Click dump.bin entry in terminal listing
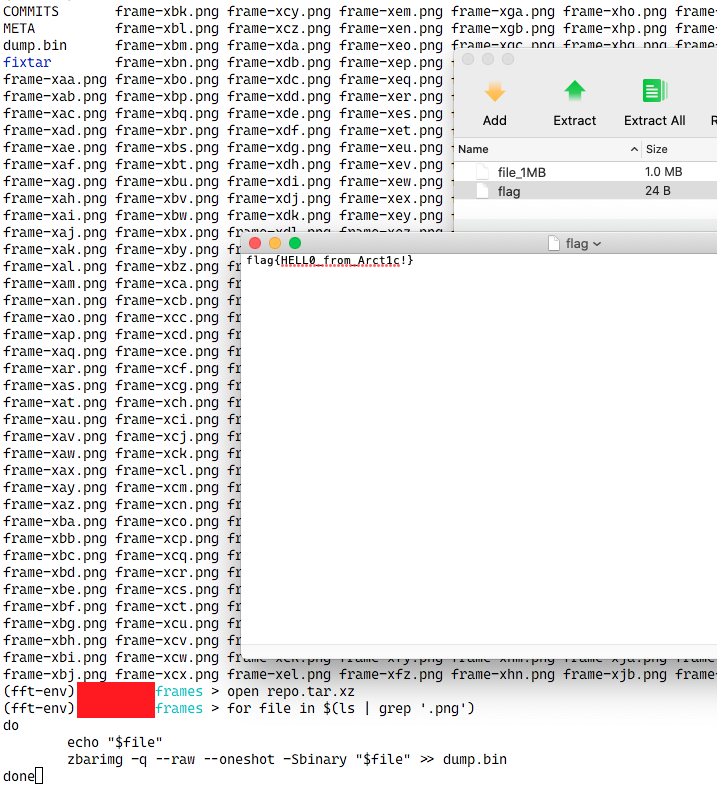Viewport: 717px width, 790px height. pyautogui.click(x=35, y=45)
